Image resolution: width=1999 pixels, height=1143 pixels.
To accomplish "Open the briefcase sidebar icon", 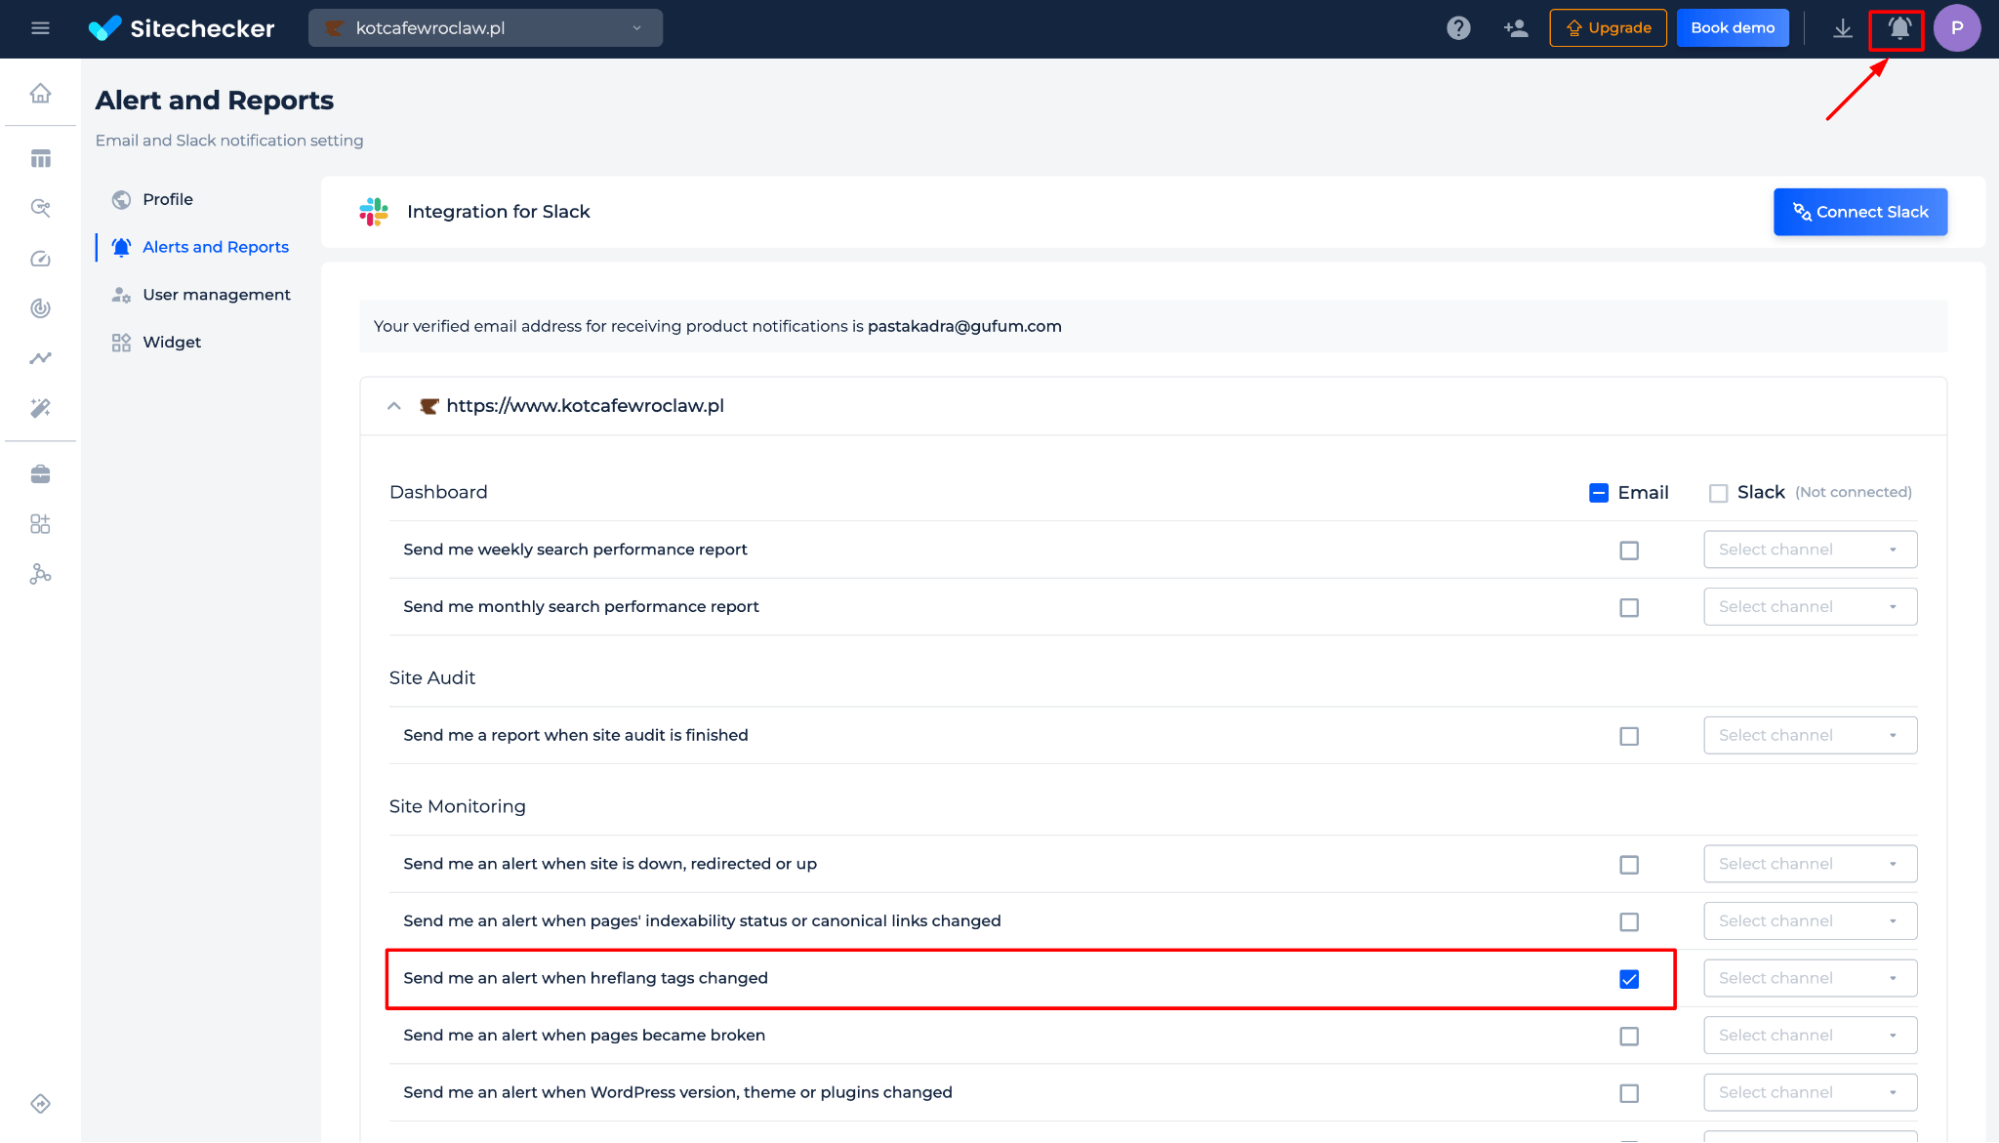I will tap(40, 474).
